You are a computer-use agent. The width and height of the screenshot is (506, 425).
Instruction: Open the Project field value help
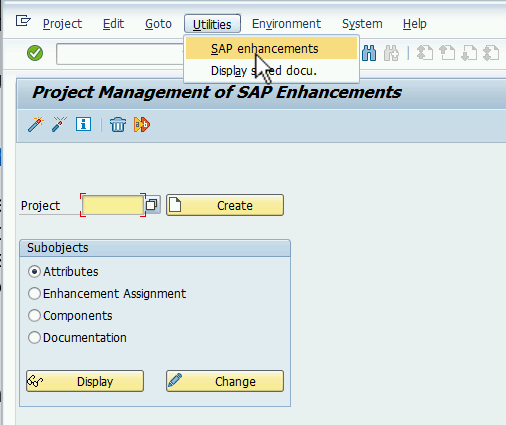tap(152, 205)
